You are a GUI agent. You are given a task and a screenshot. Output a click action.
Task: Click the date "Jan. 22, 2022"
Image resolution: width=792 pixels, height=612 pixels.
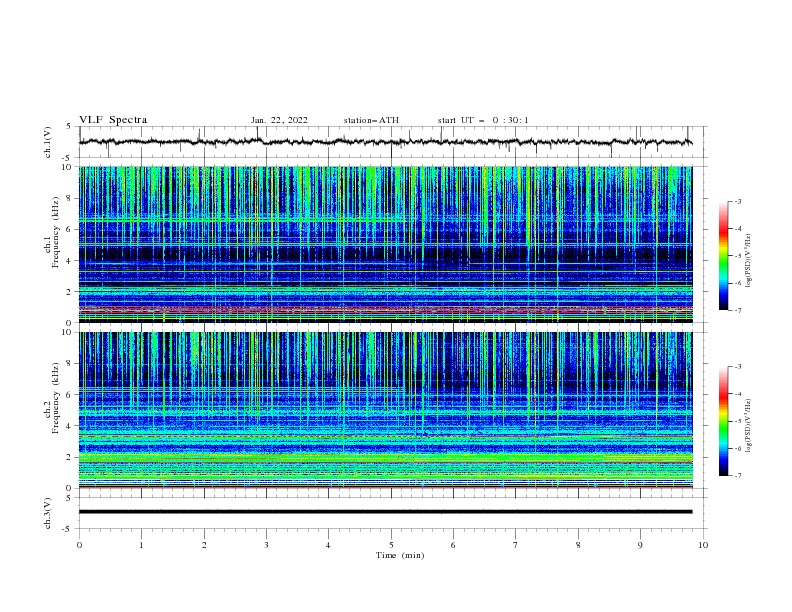point(279,120)
